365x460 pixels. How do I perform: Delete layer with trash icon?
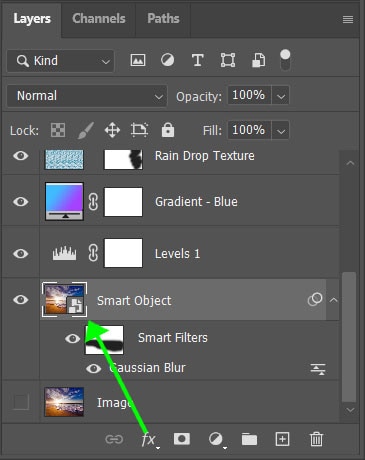pos(316,439)
